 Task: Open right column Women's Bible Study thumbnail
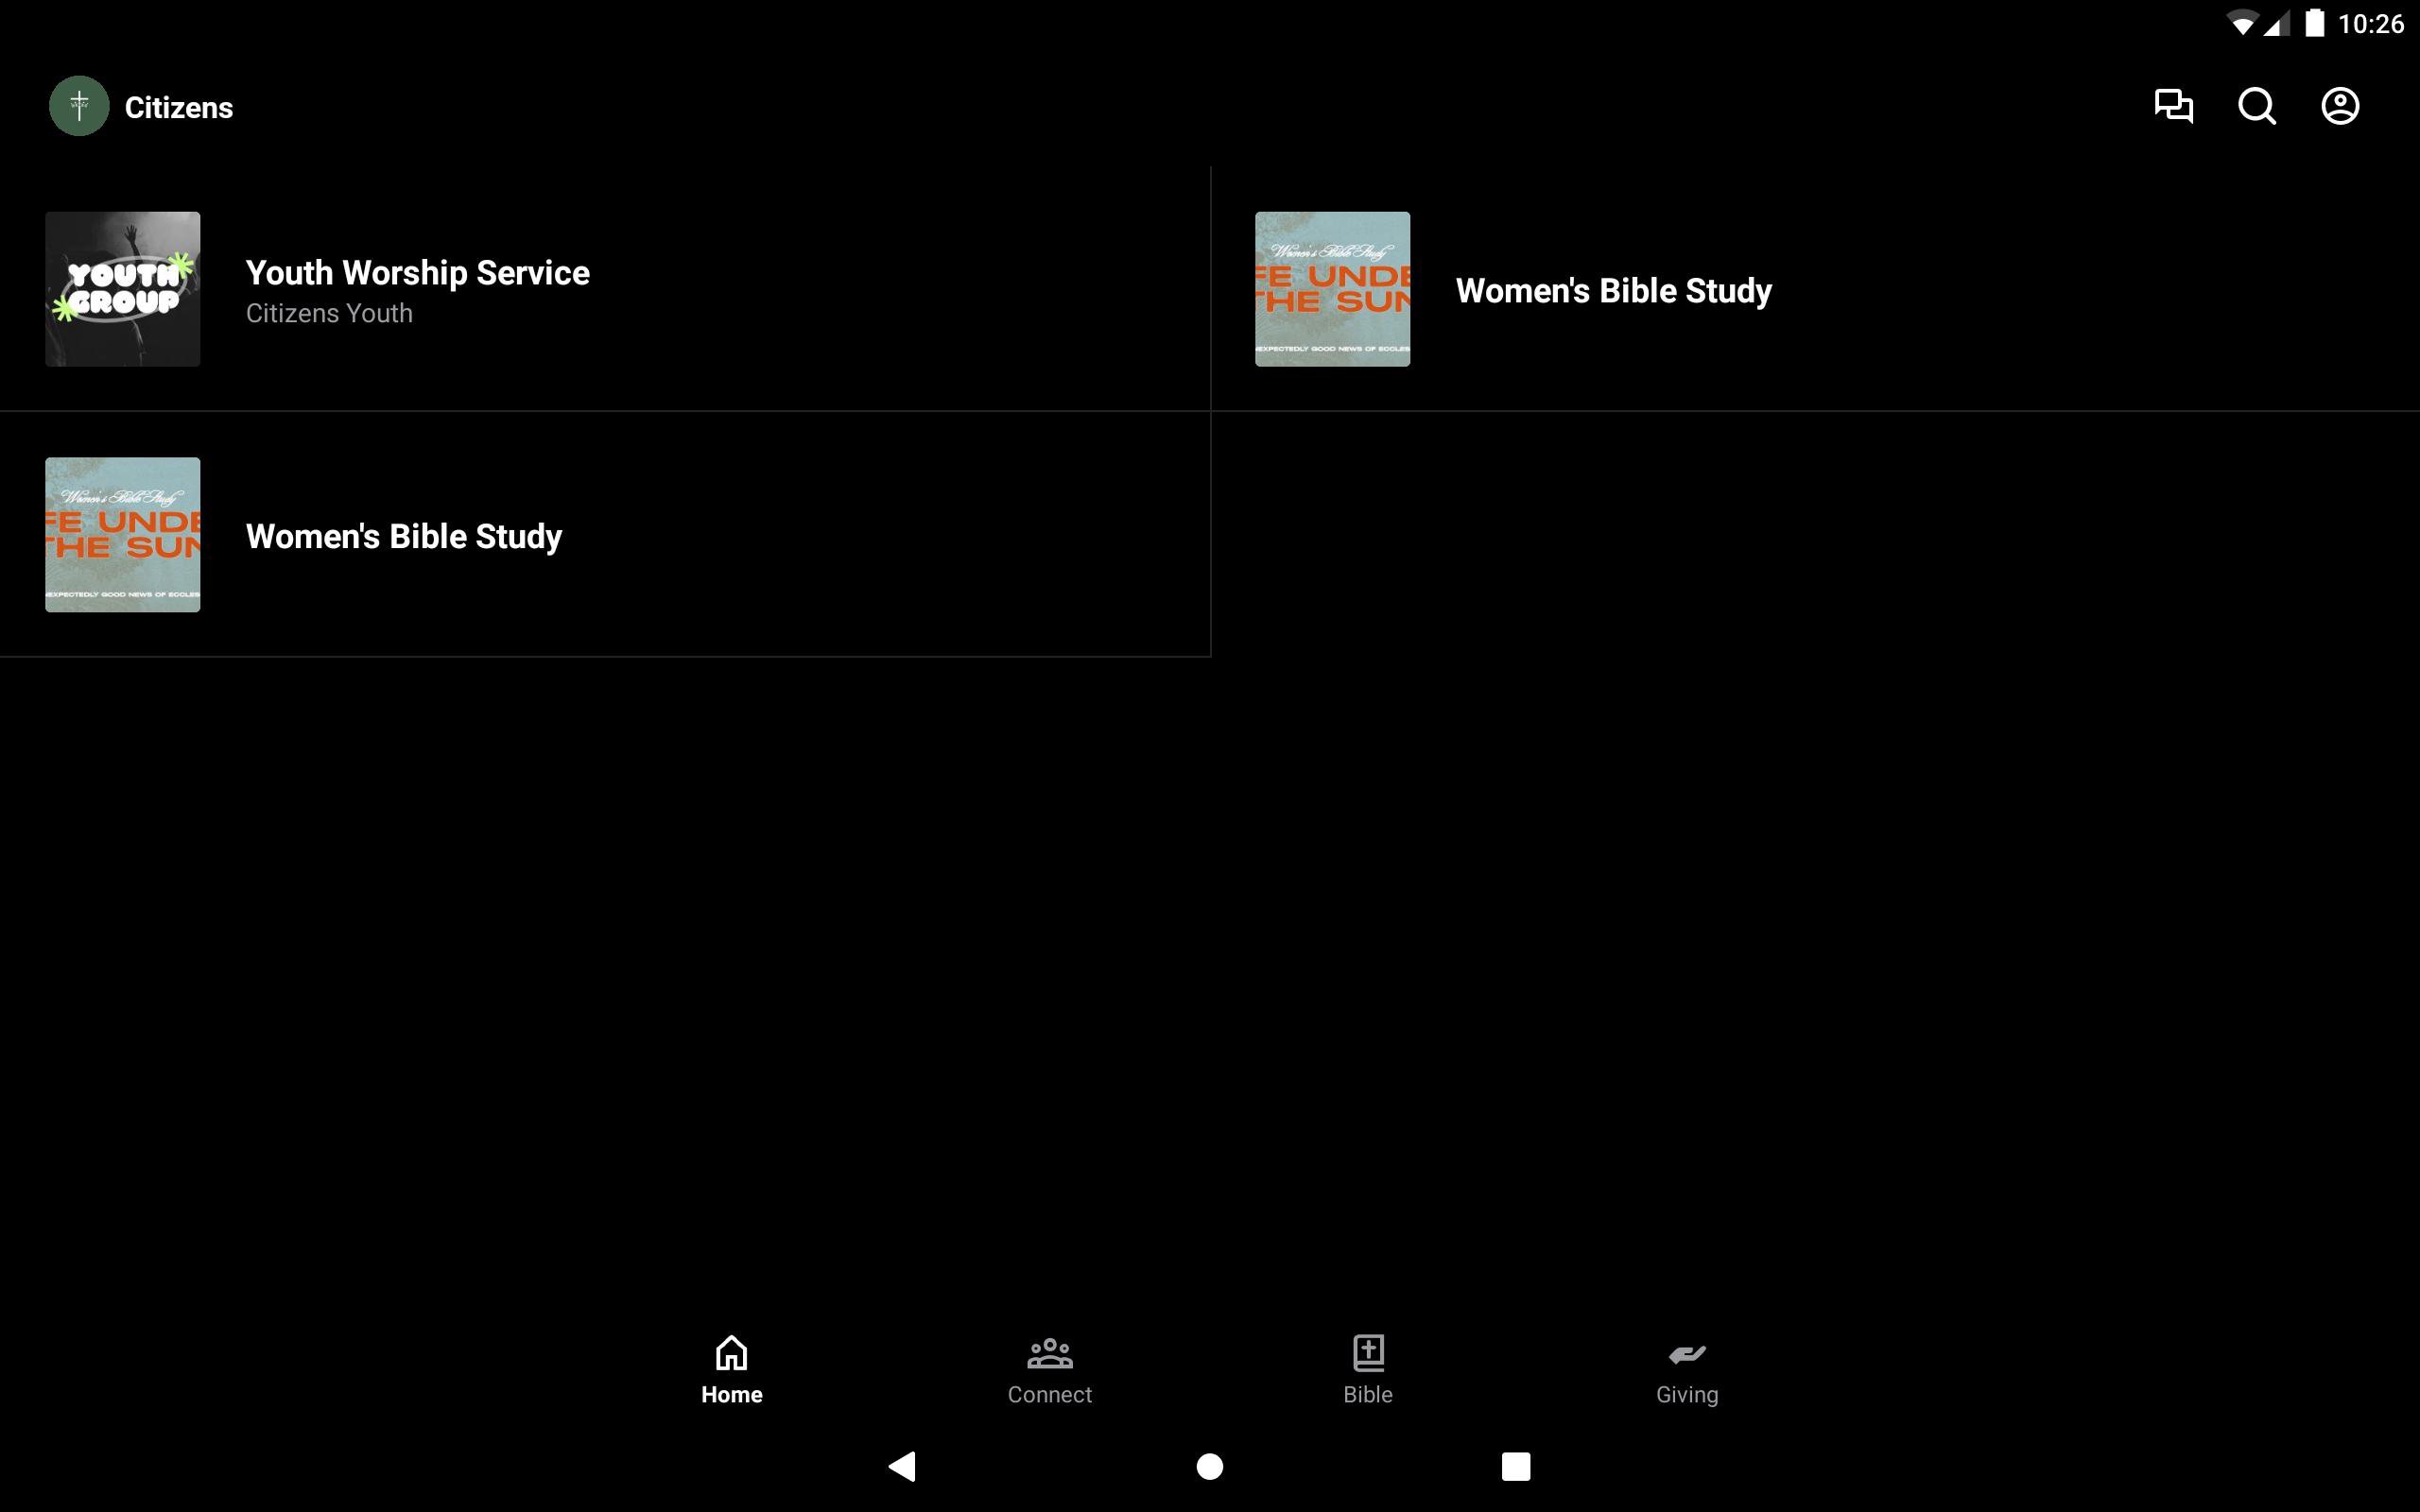(x=1332, y=289)
